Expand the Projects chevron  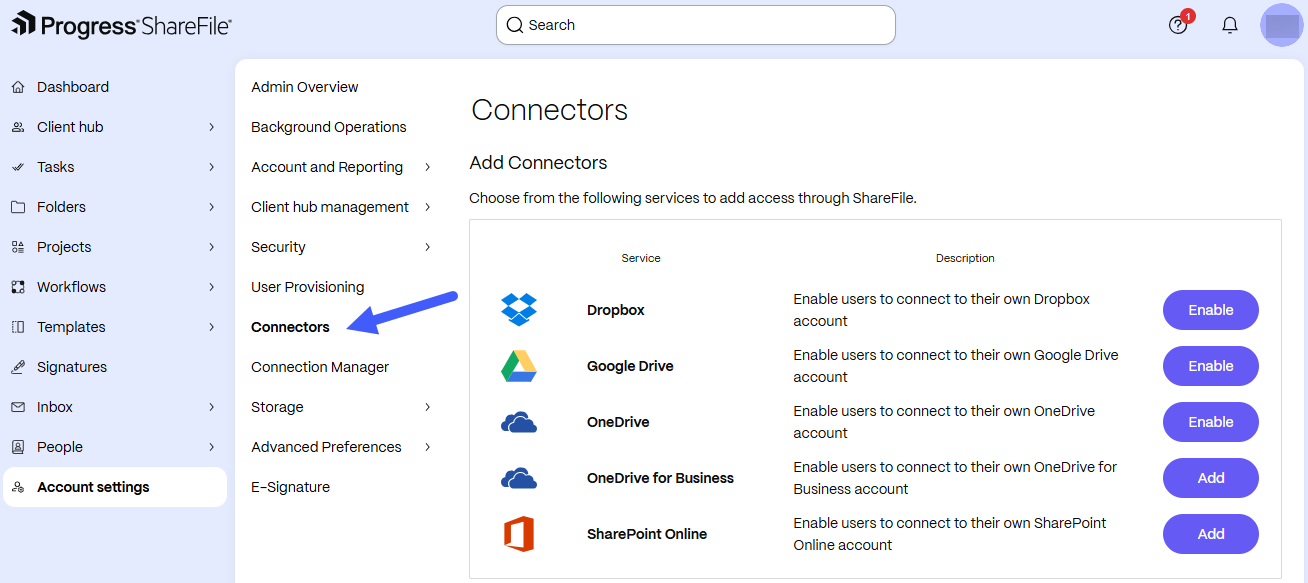[211, 247]
